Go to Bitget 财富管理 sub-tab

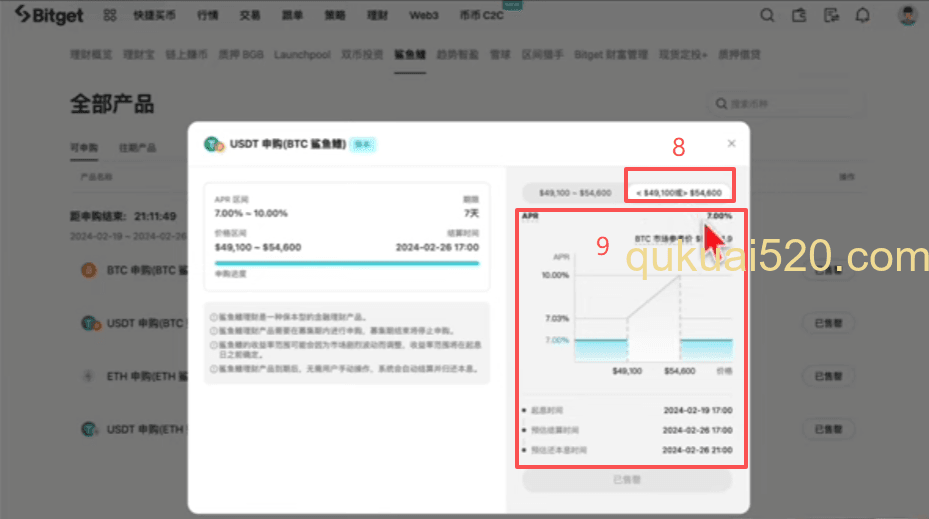(611, 55)
